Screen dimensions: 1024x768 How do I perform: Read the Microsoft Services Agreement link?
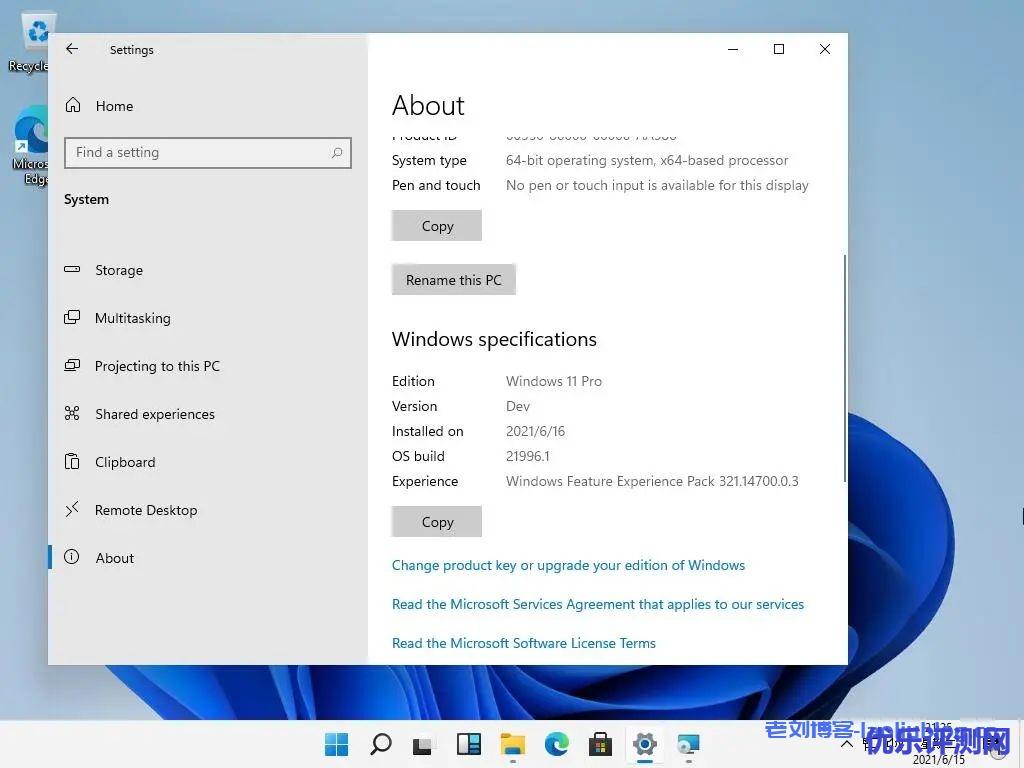click(597, 604)
